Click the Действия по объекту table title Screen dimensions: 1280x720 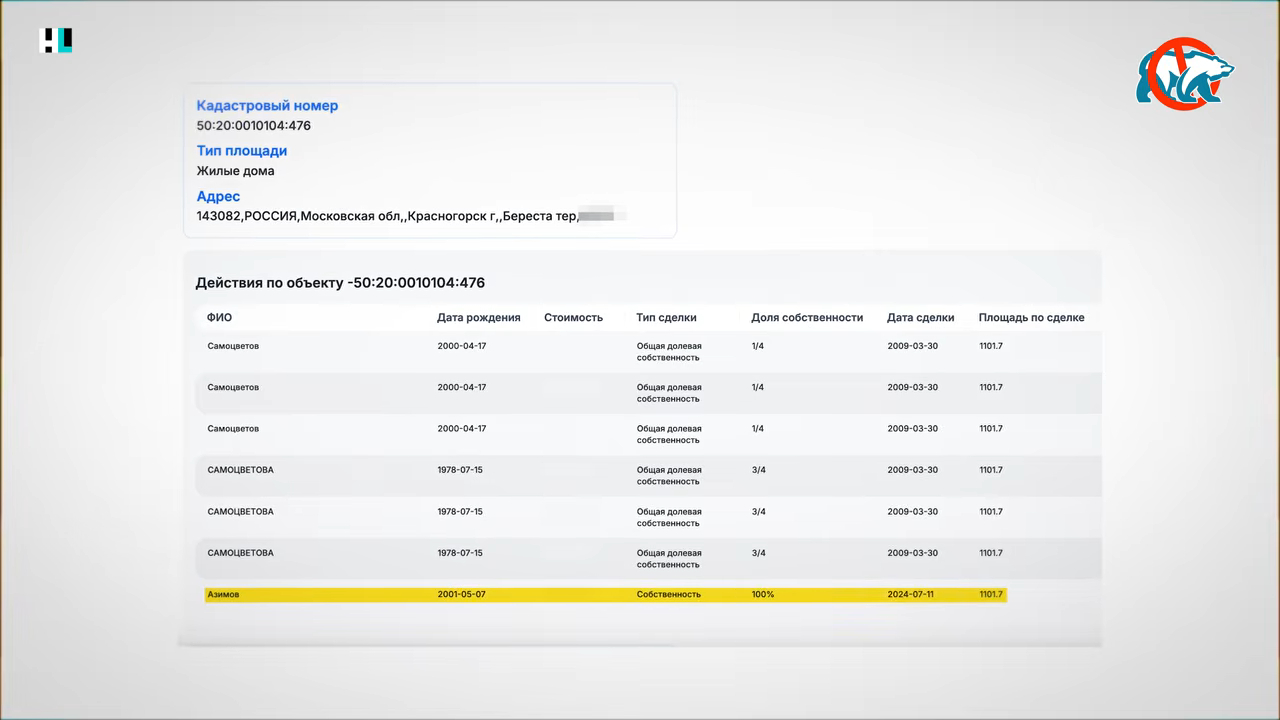340,283
